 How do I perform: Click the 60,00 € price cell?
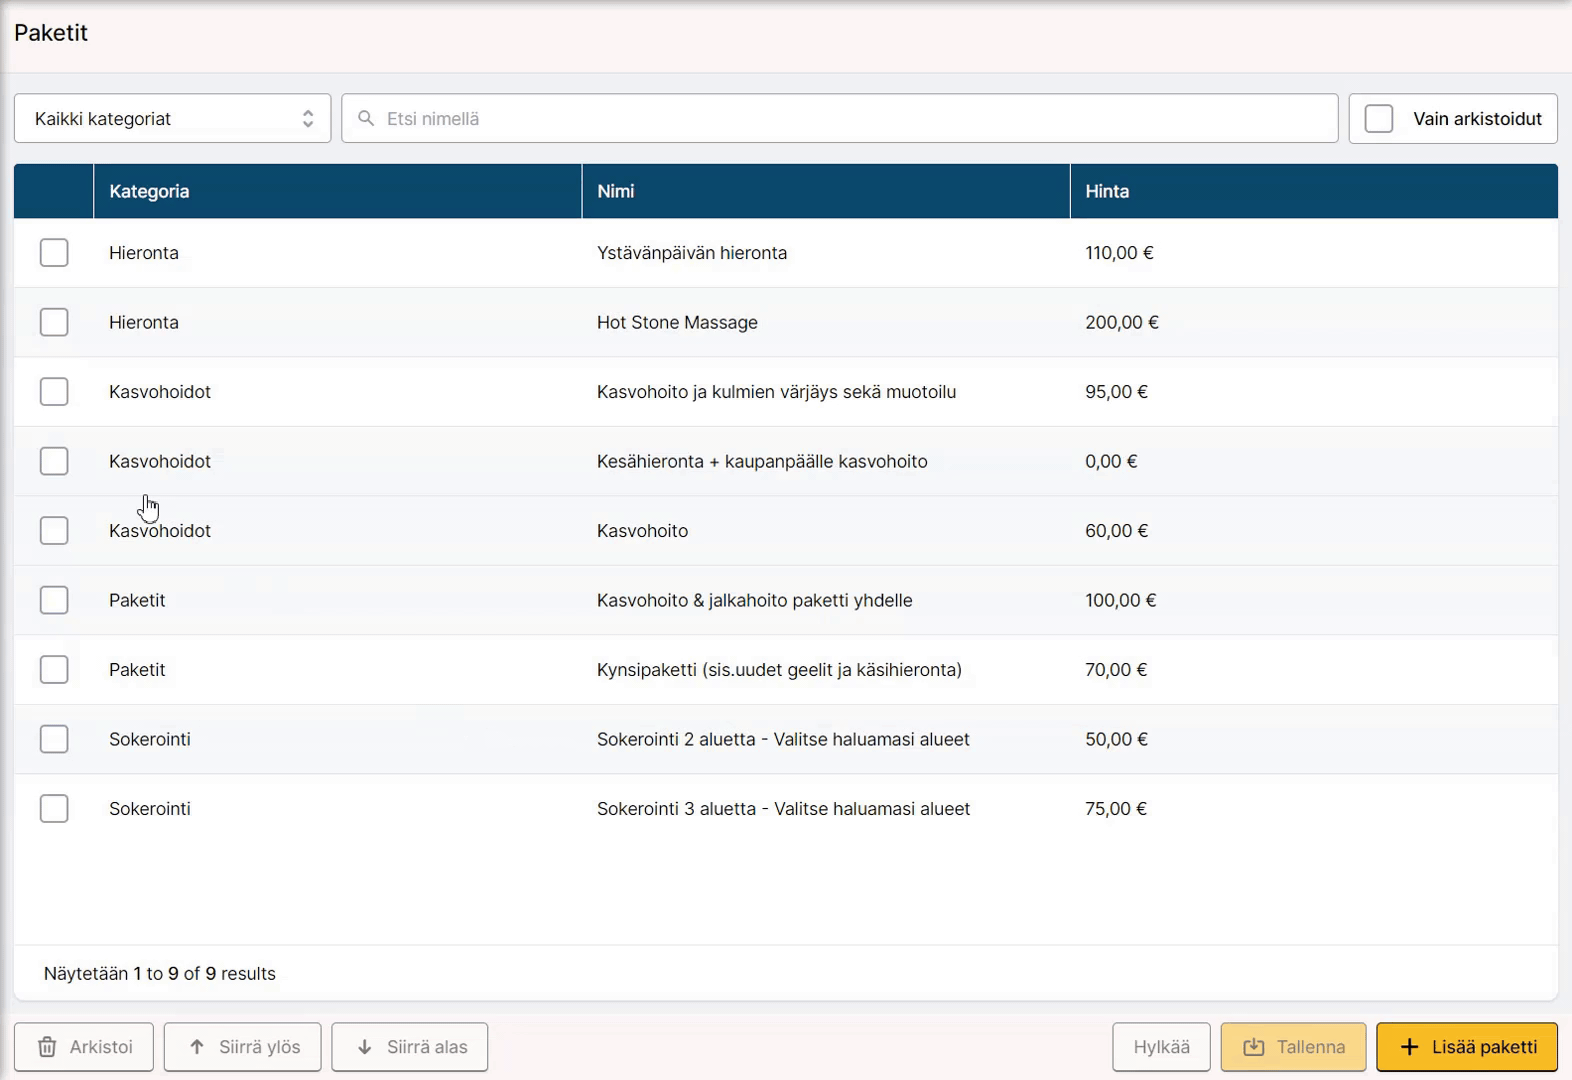point(1116,531)
